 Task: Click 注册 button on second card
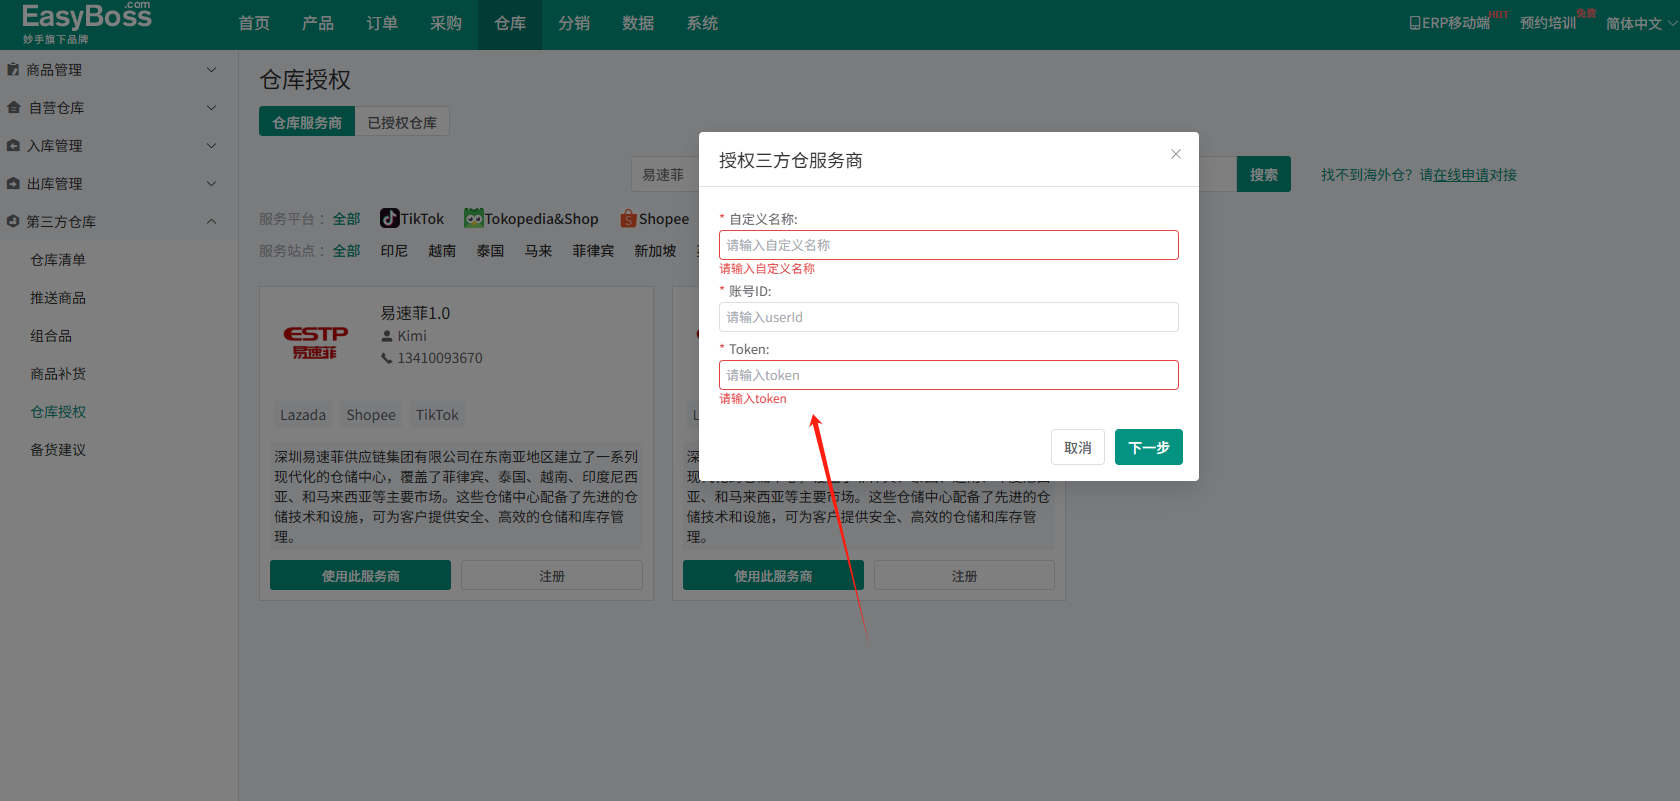pyautogui.click(x=964, y=575)
